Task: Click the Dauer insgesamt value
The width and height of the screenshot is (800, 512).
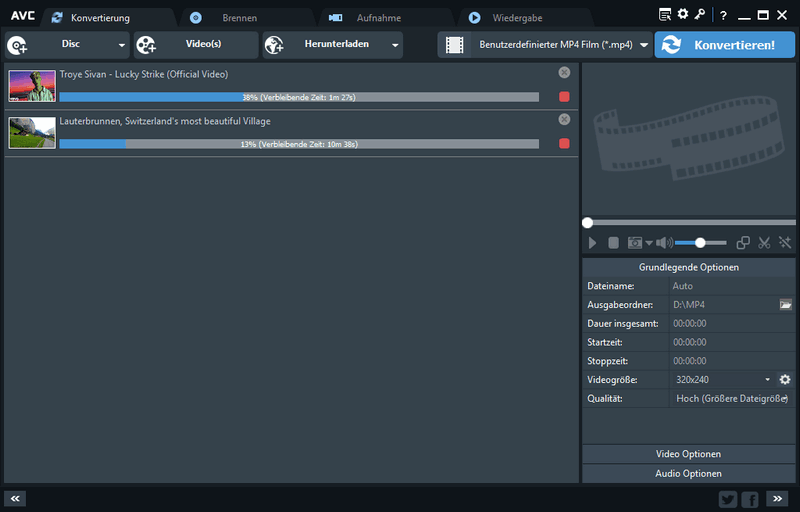Action: 732,323
